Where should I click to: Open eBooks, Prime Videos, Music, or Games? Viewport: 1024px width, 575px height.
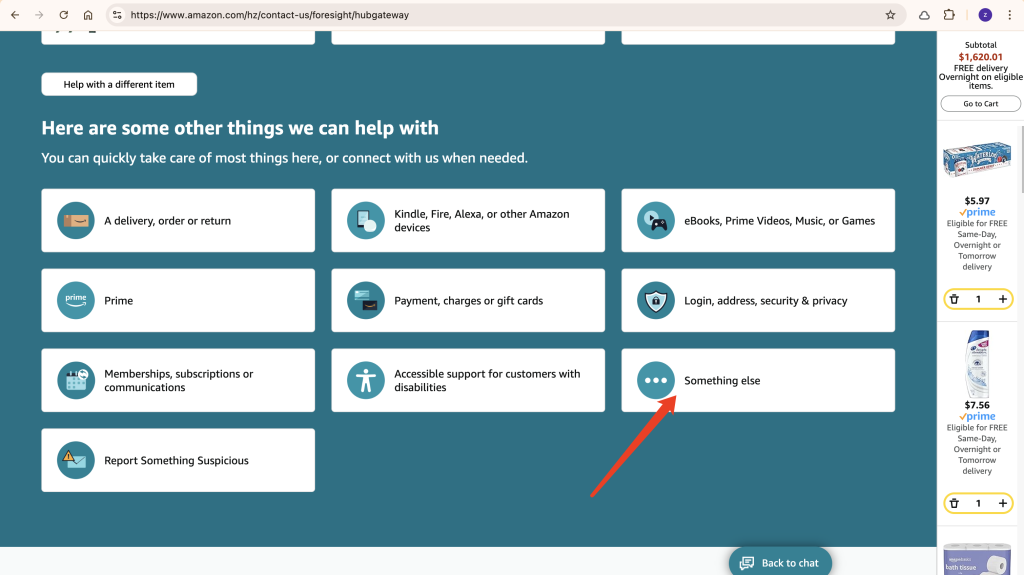(x=758, y=221)
